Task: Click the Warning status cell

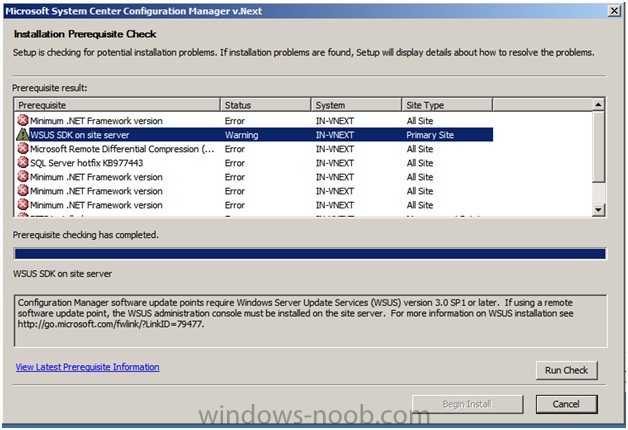Action: pos(242,135)
